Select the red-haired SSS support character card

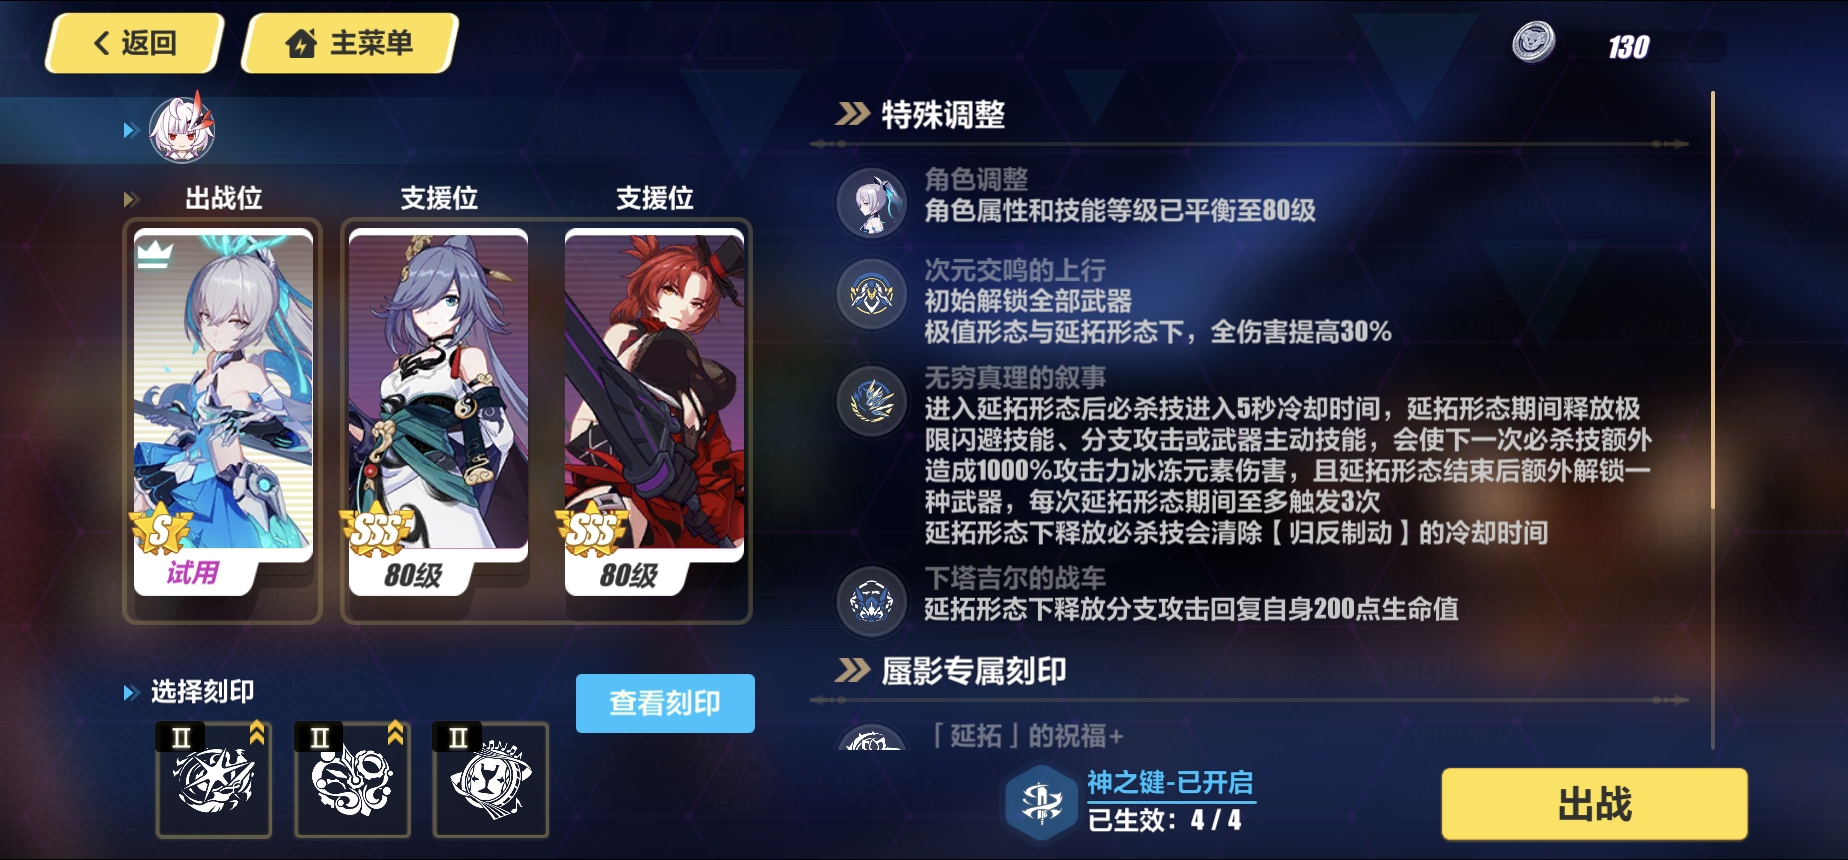tap(654, 412)
